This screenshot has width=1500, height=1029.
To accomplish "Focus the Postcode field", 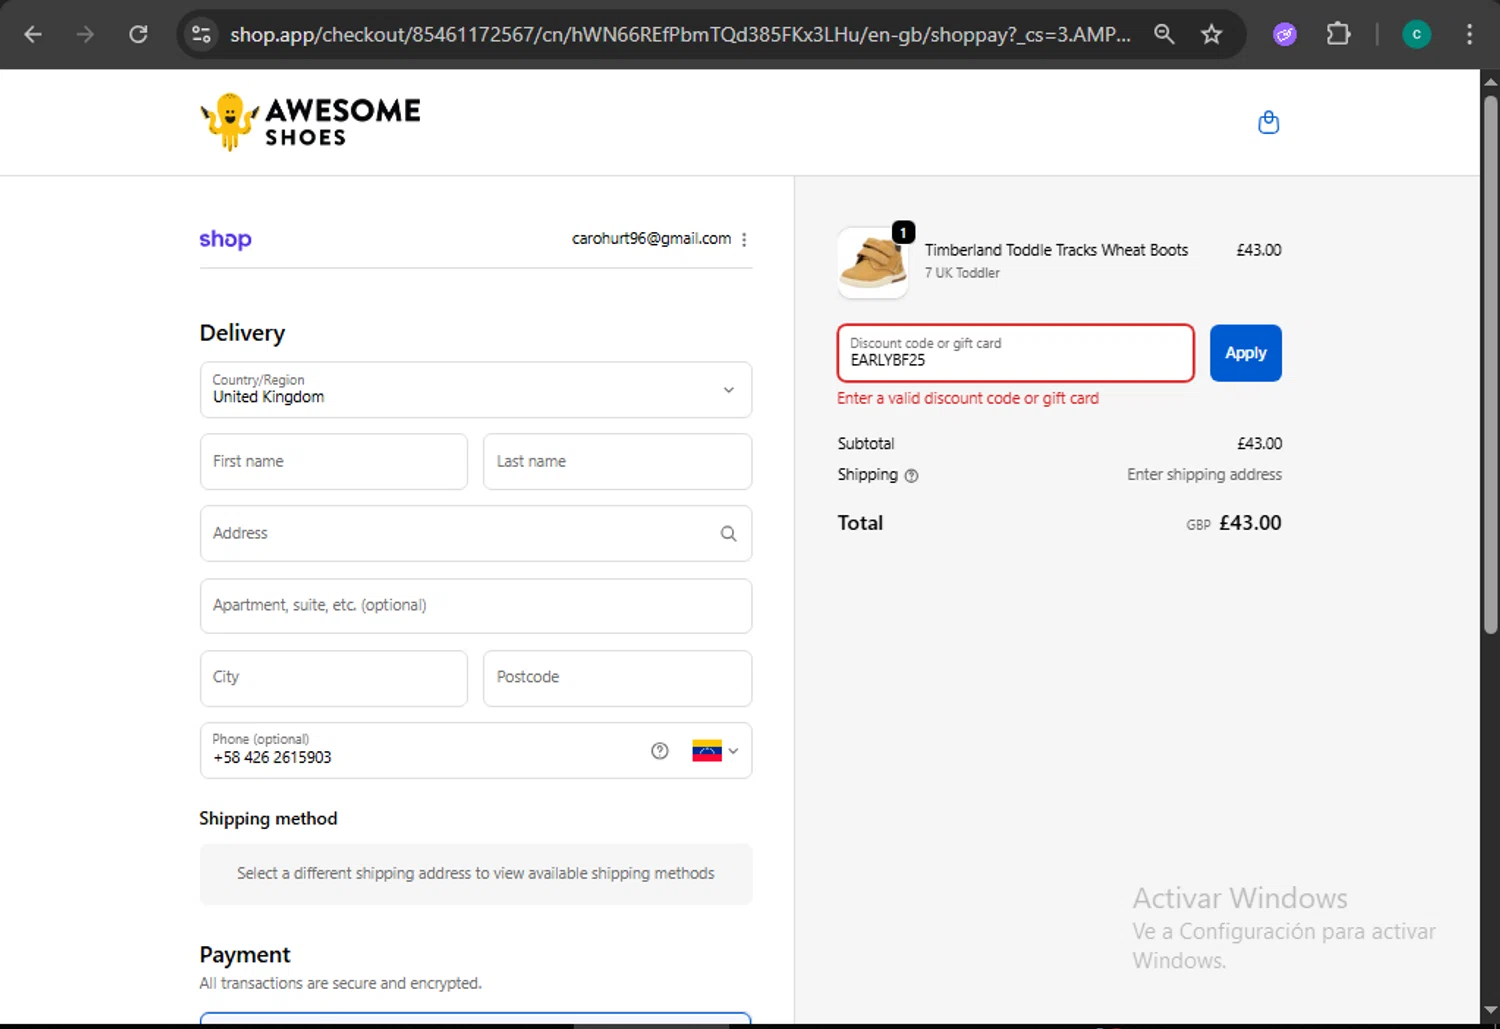I will (x=617, y=678).
